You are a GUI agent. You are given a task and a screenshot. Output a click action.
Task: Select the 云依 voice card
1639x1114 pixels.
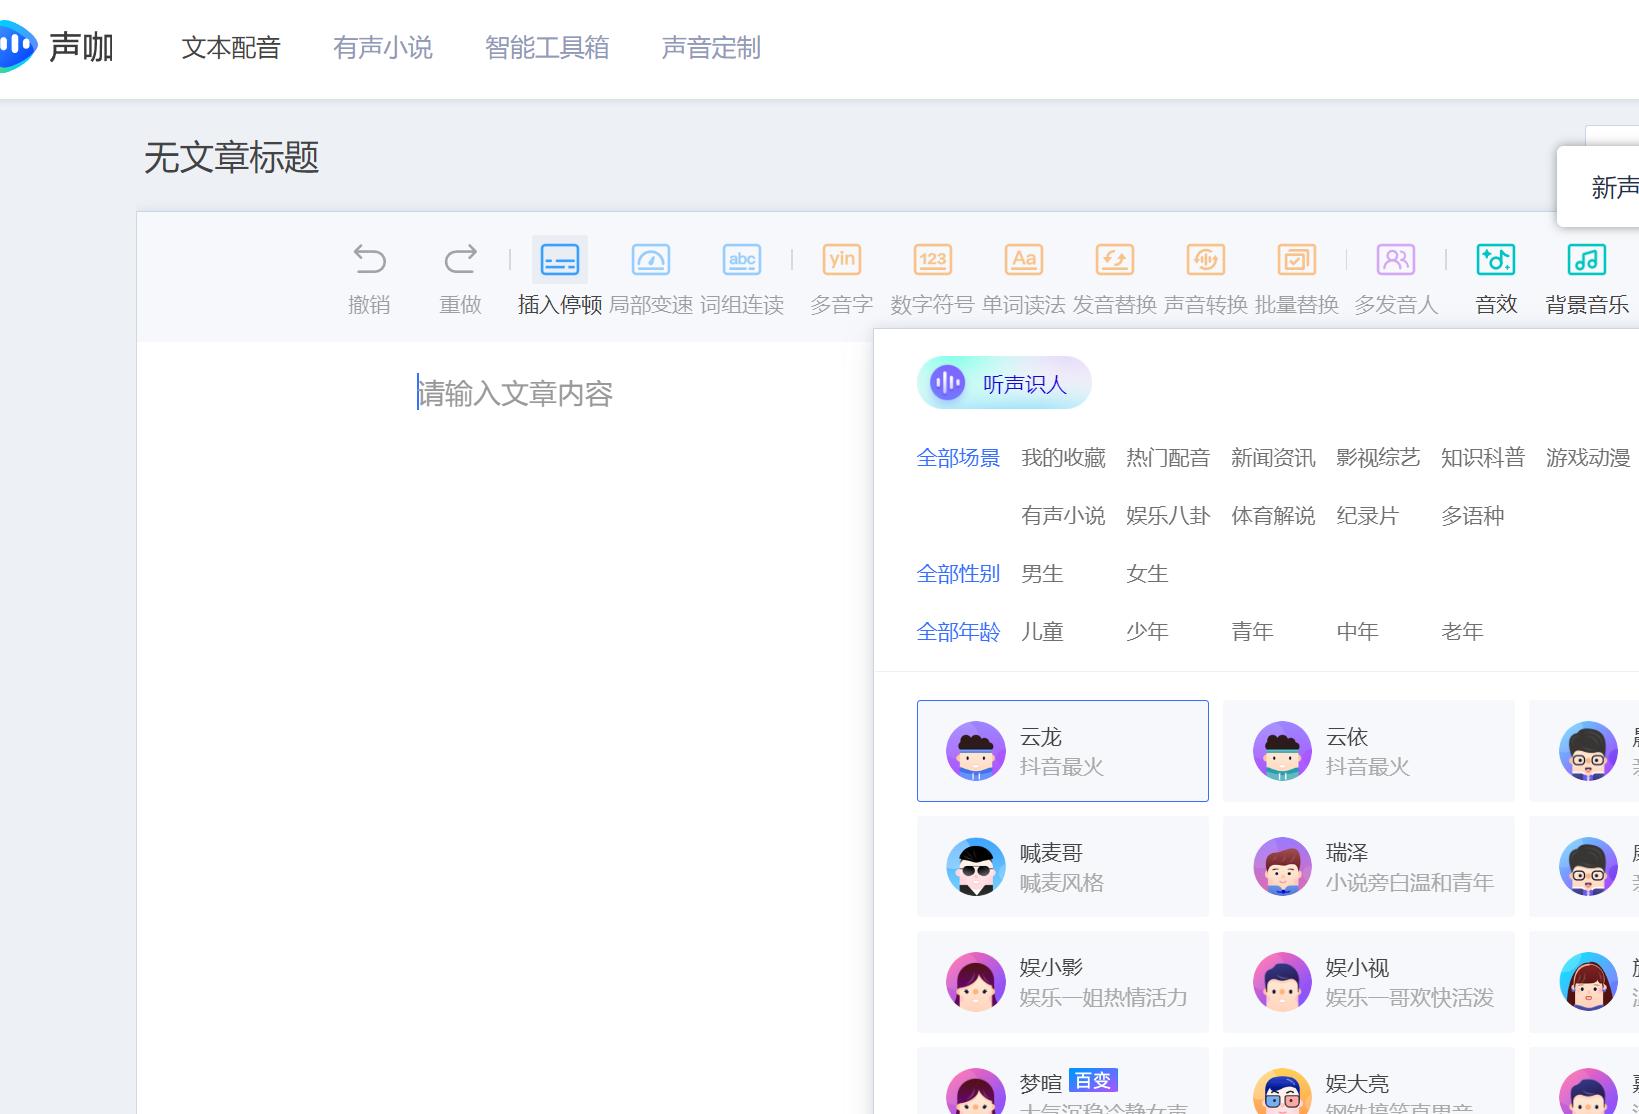1367,750
